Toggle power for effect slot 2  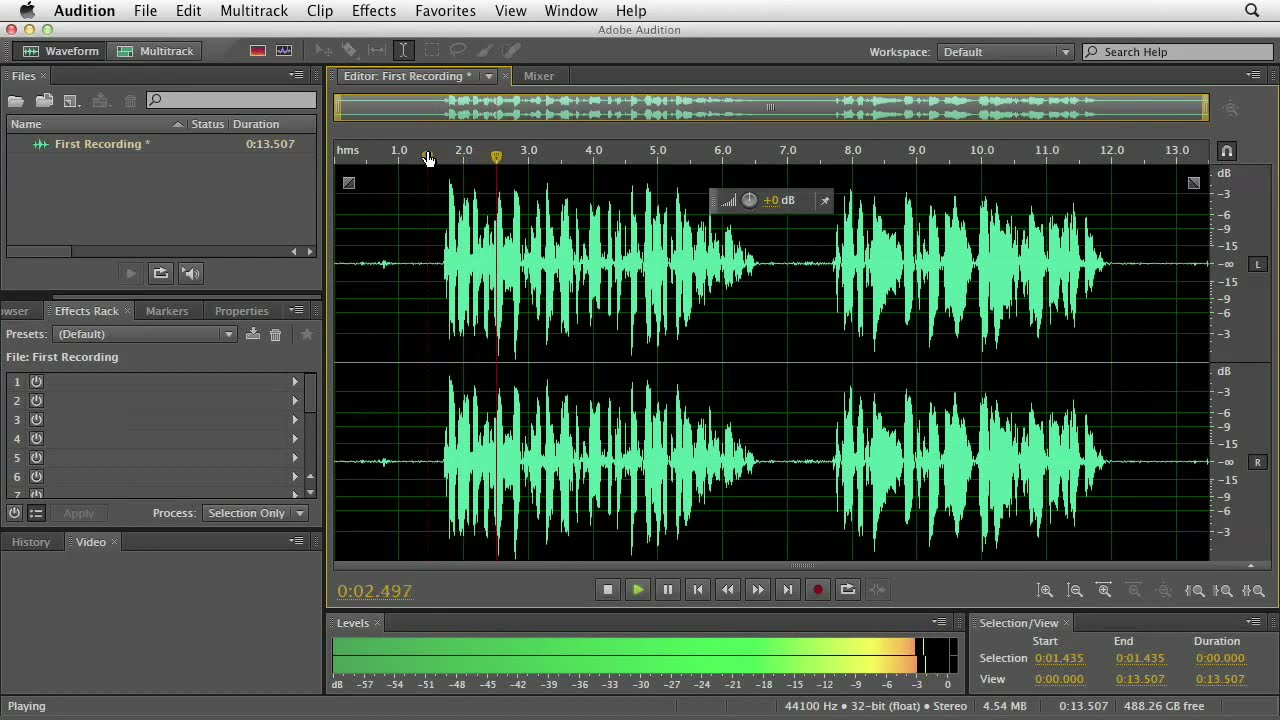36,400
